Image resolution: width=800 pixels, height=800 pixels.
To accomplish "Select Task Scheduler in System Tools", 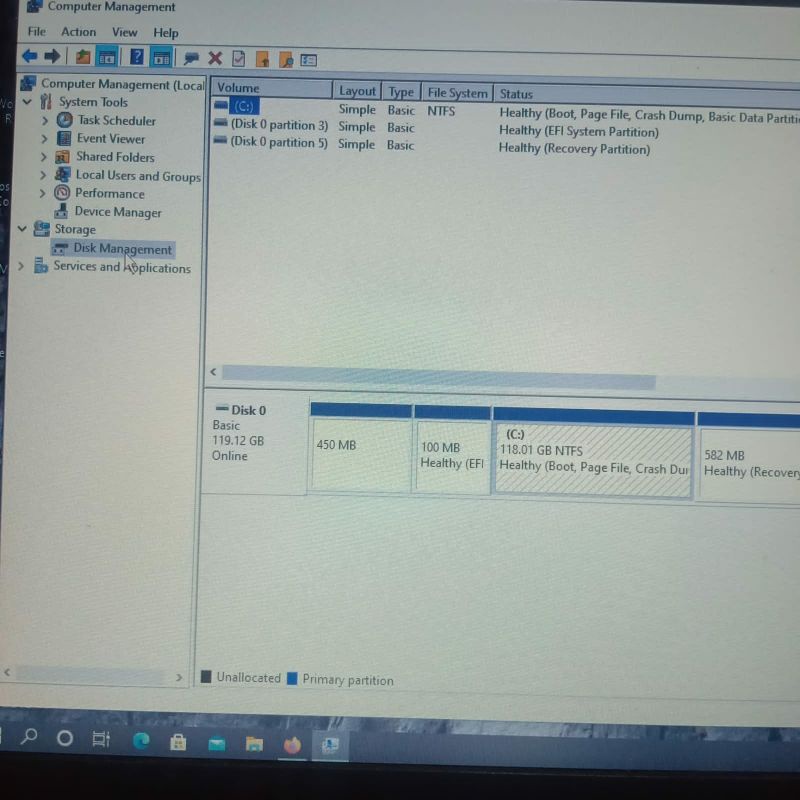I will tap(116, 120).
